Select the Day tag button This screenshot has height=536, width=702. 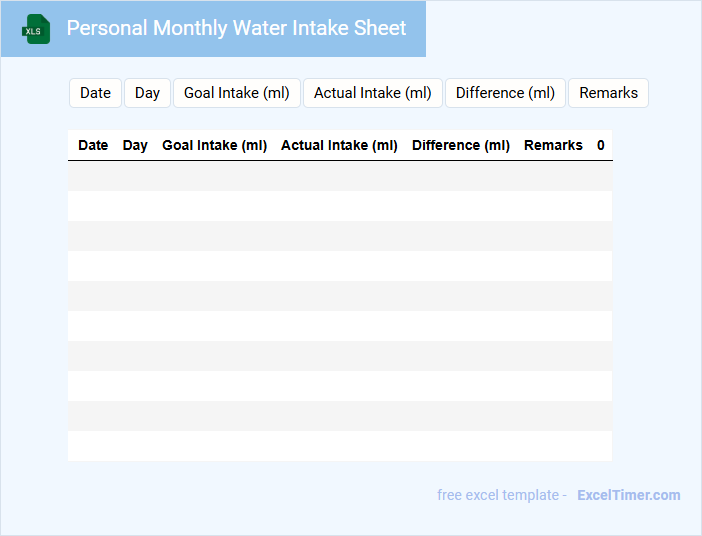click(147, 93)
